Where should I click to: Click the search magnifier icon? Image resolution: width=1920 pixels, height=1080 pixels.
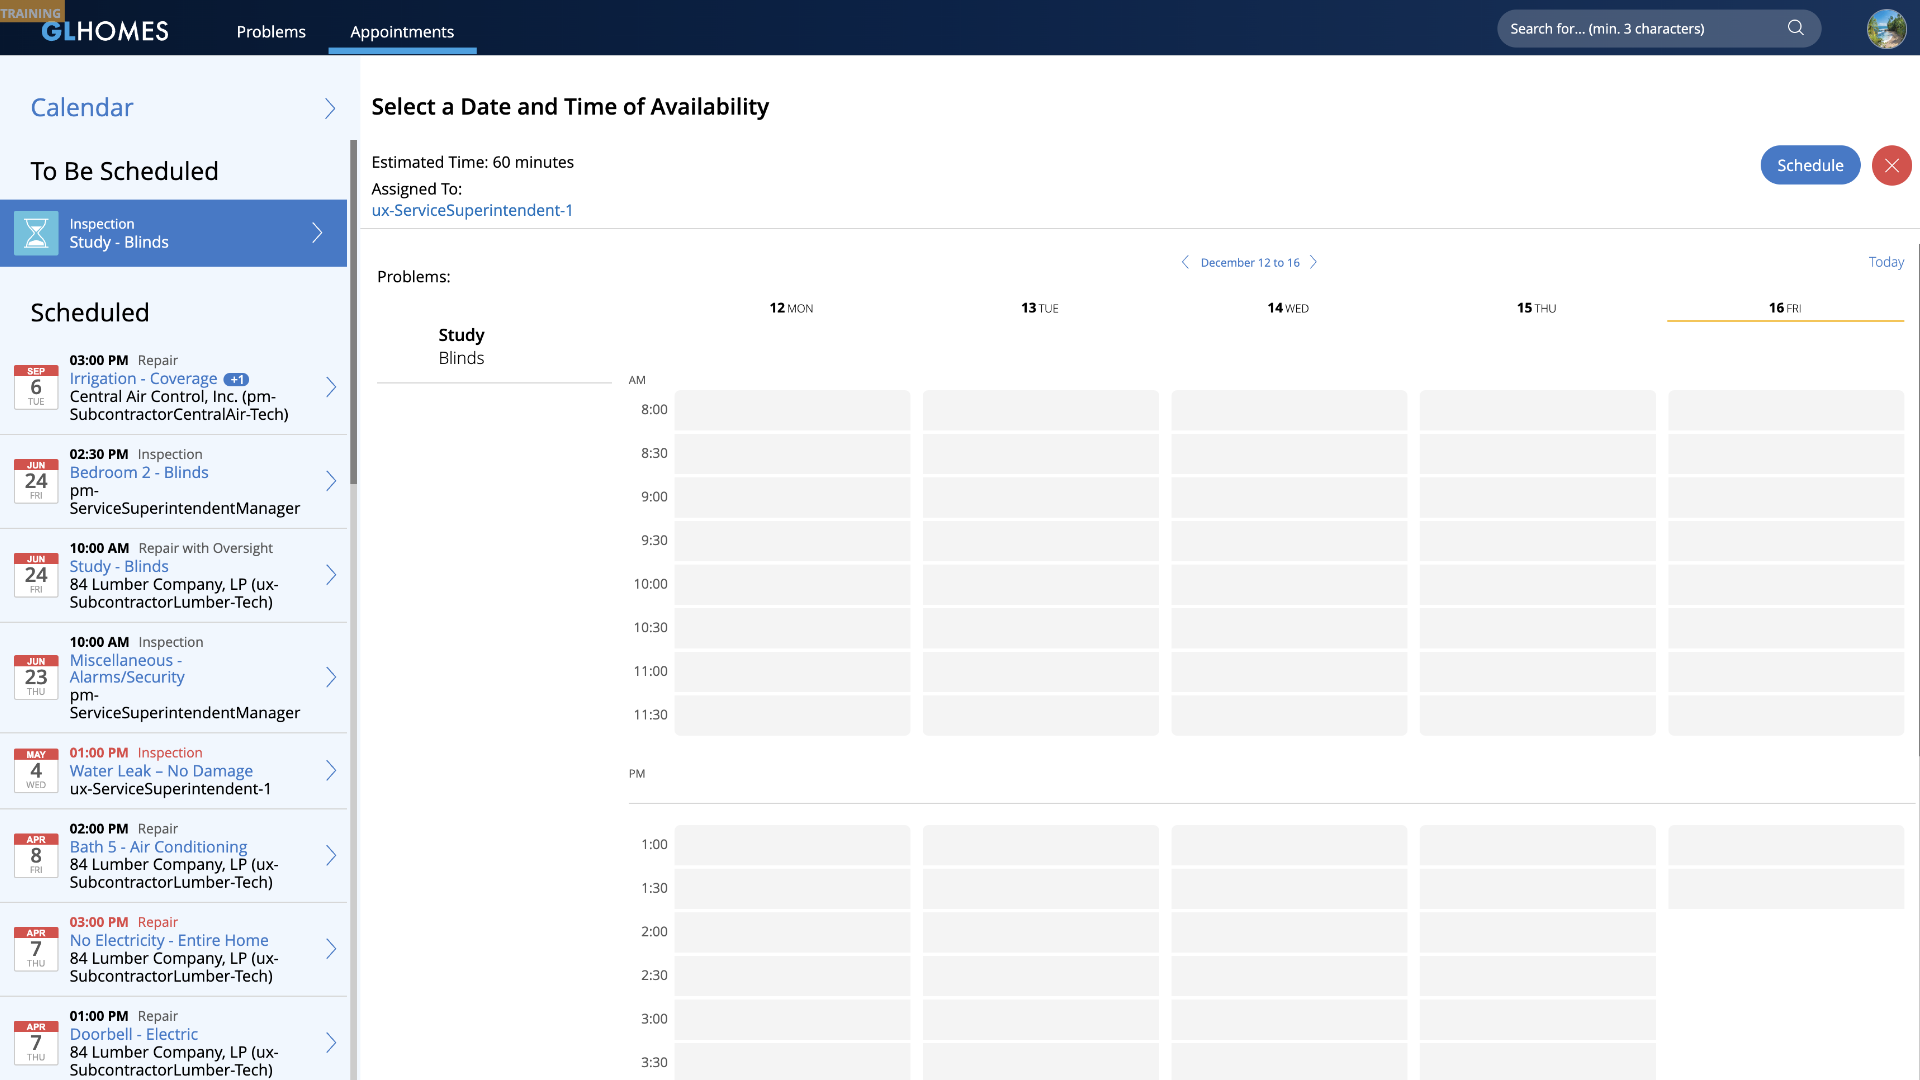click(1796, 28)
